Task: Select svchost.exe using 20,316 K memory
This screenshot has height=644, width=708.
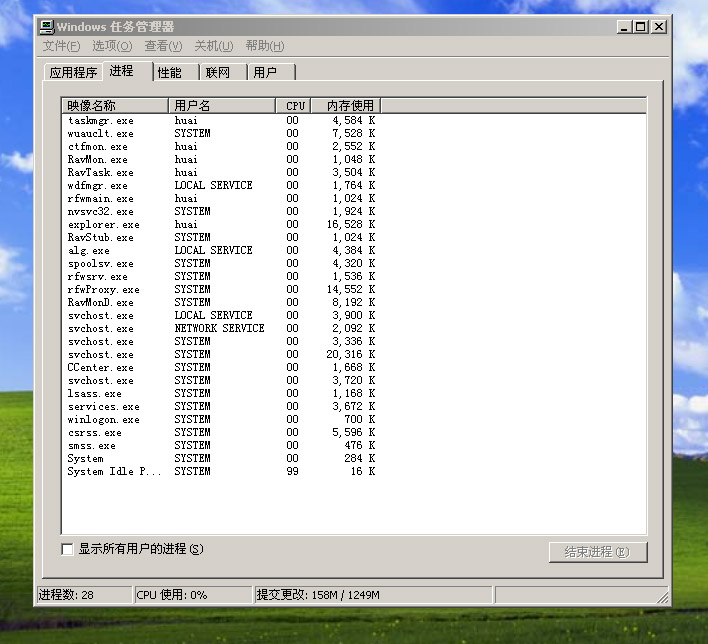Action: (221, 355)
